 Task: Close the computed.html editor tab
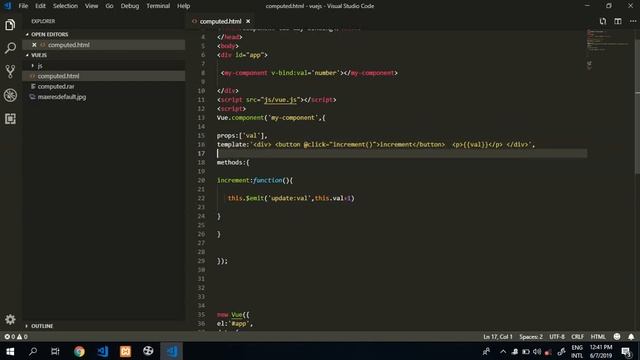248,21
